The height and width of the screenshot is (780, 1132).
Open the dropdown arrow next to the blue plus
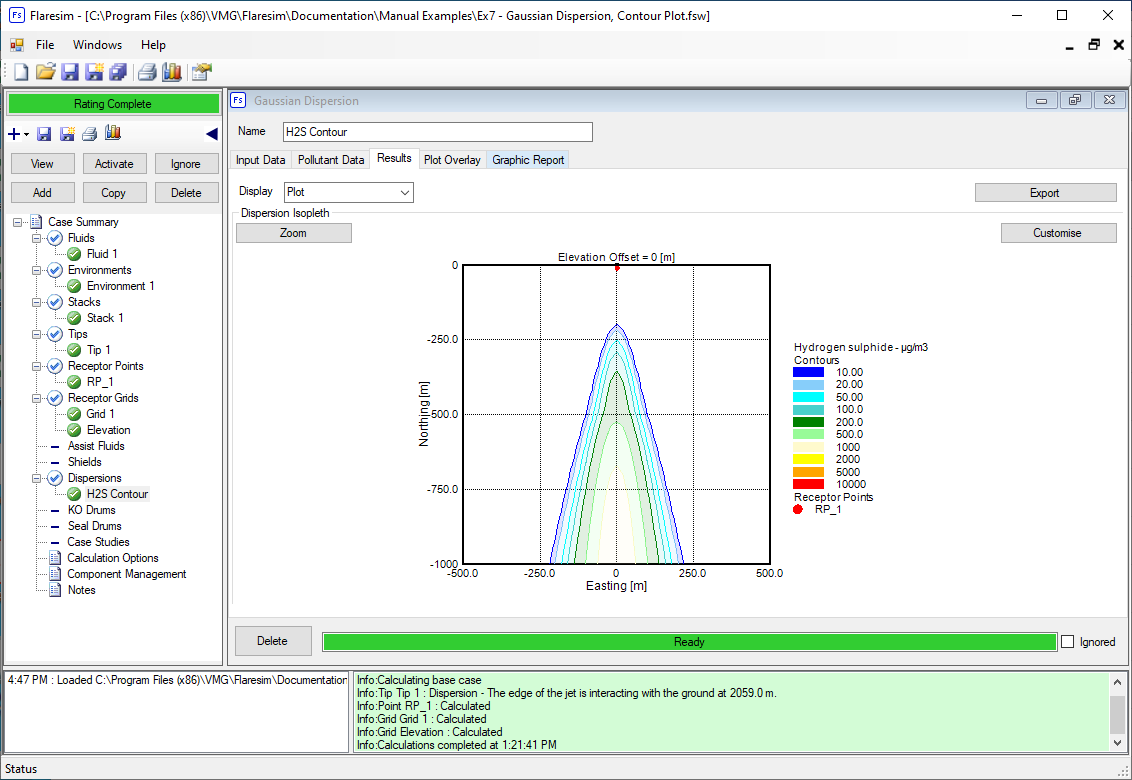pyautogui.click(x=27, y=134)
